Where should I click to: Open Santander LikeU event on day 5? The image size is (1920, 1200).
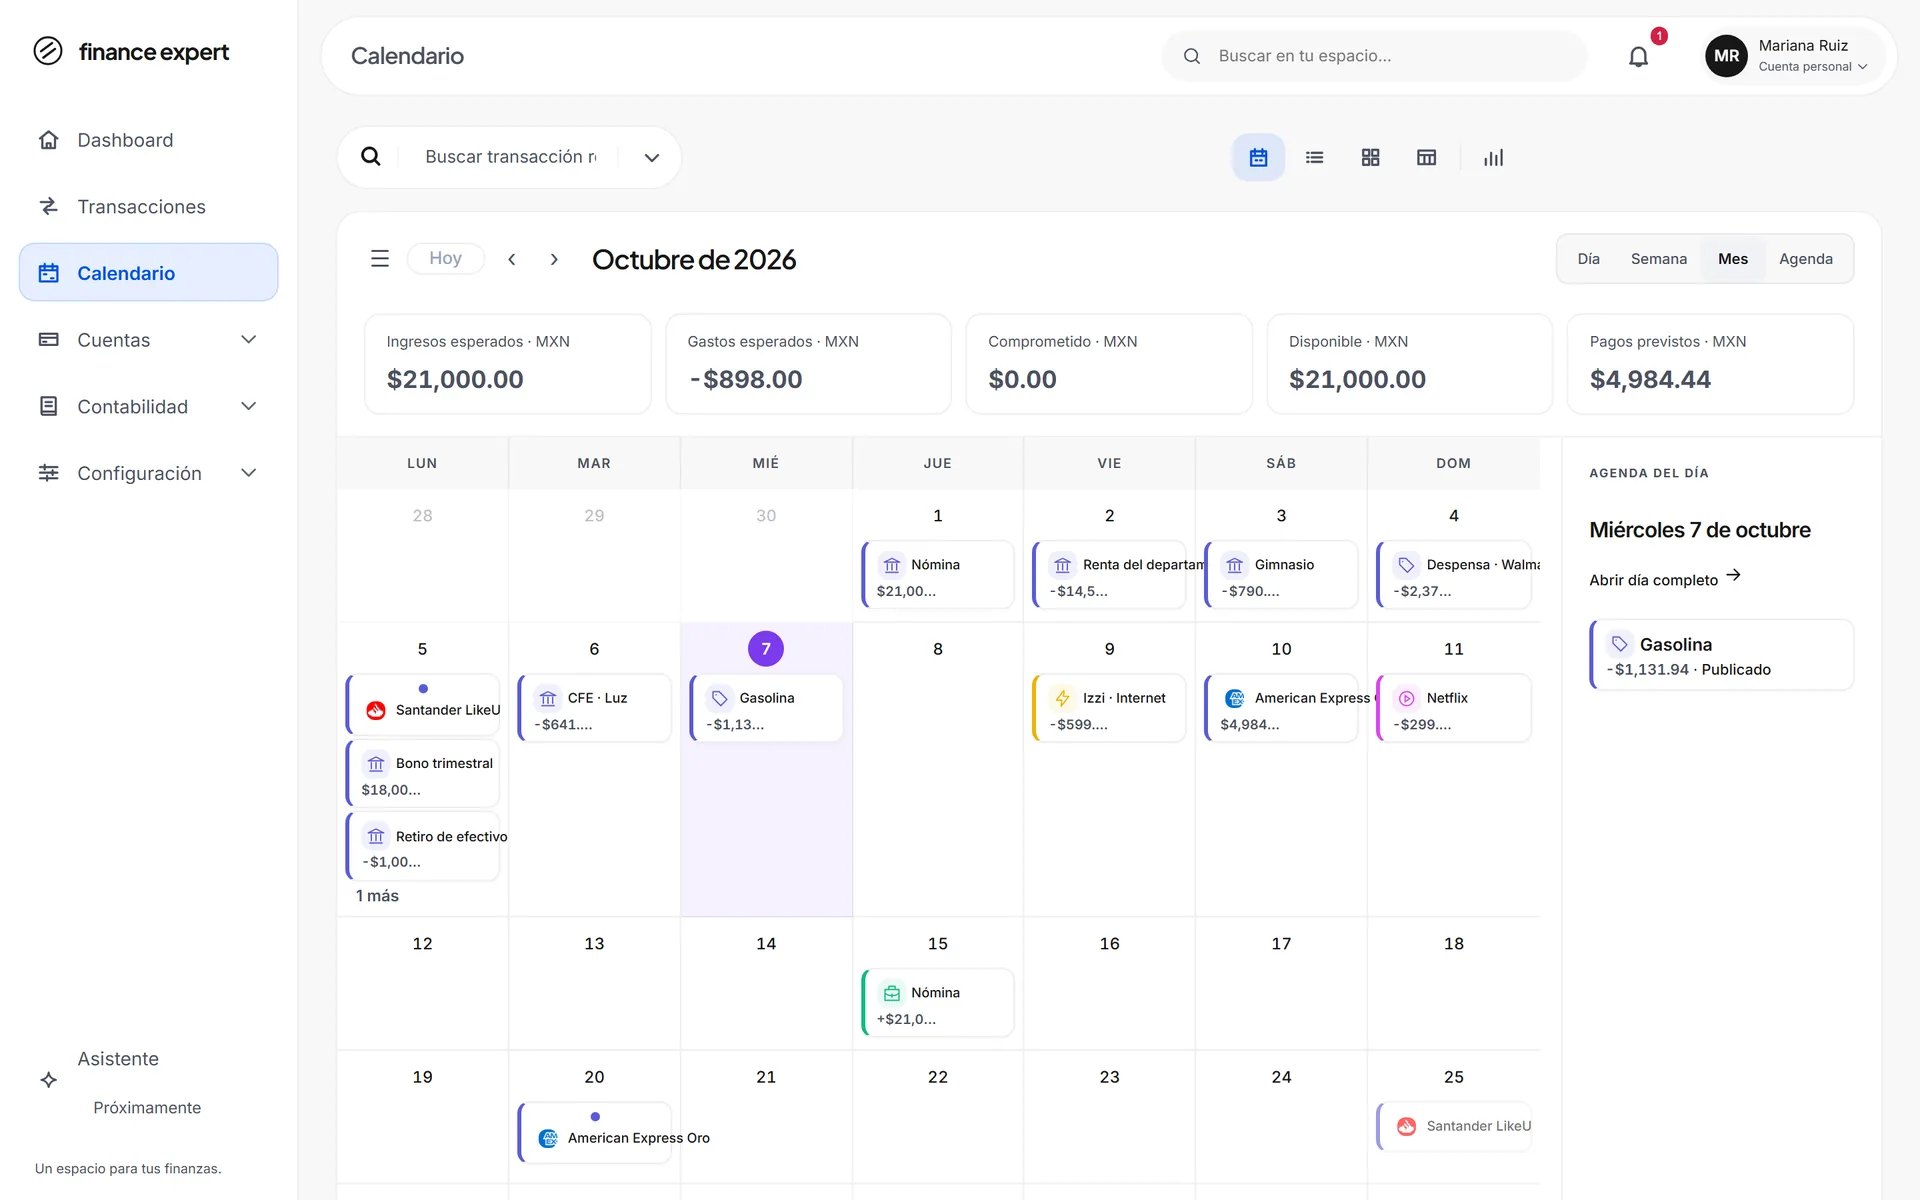[x=423, y=703]
